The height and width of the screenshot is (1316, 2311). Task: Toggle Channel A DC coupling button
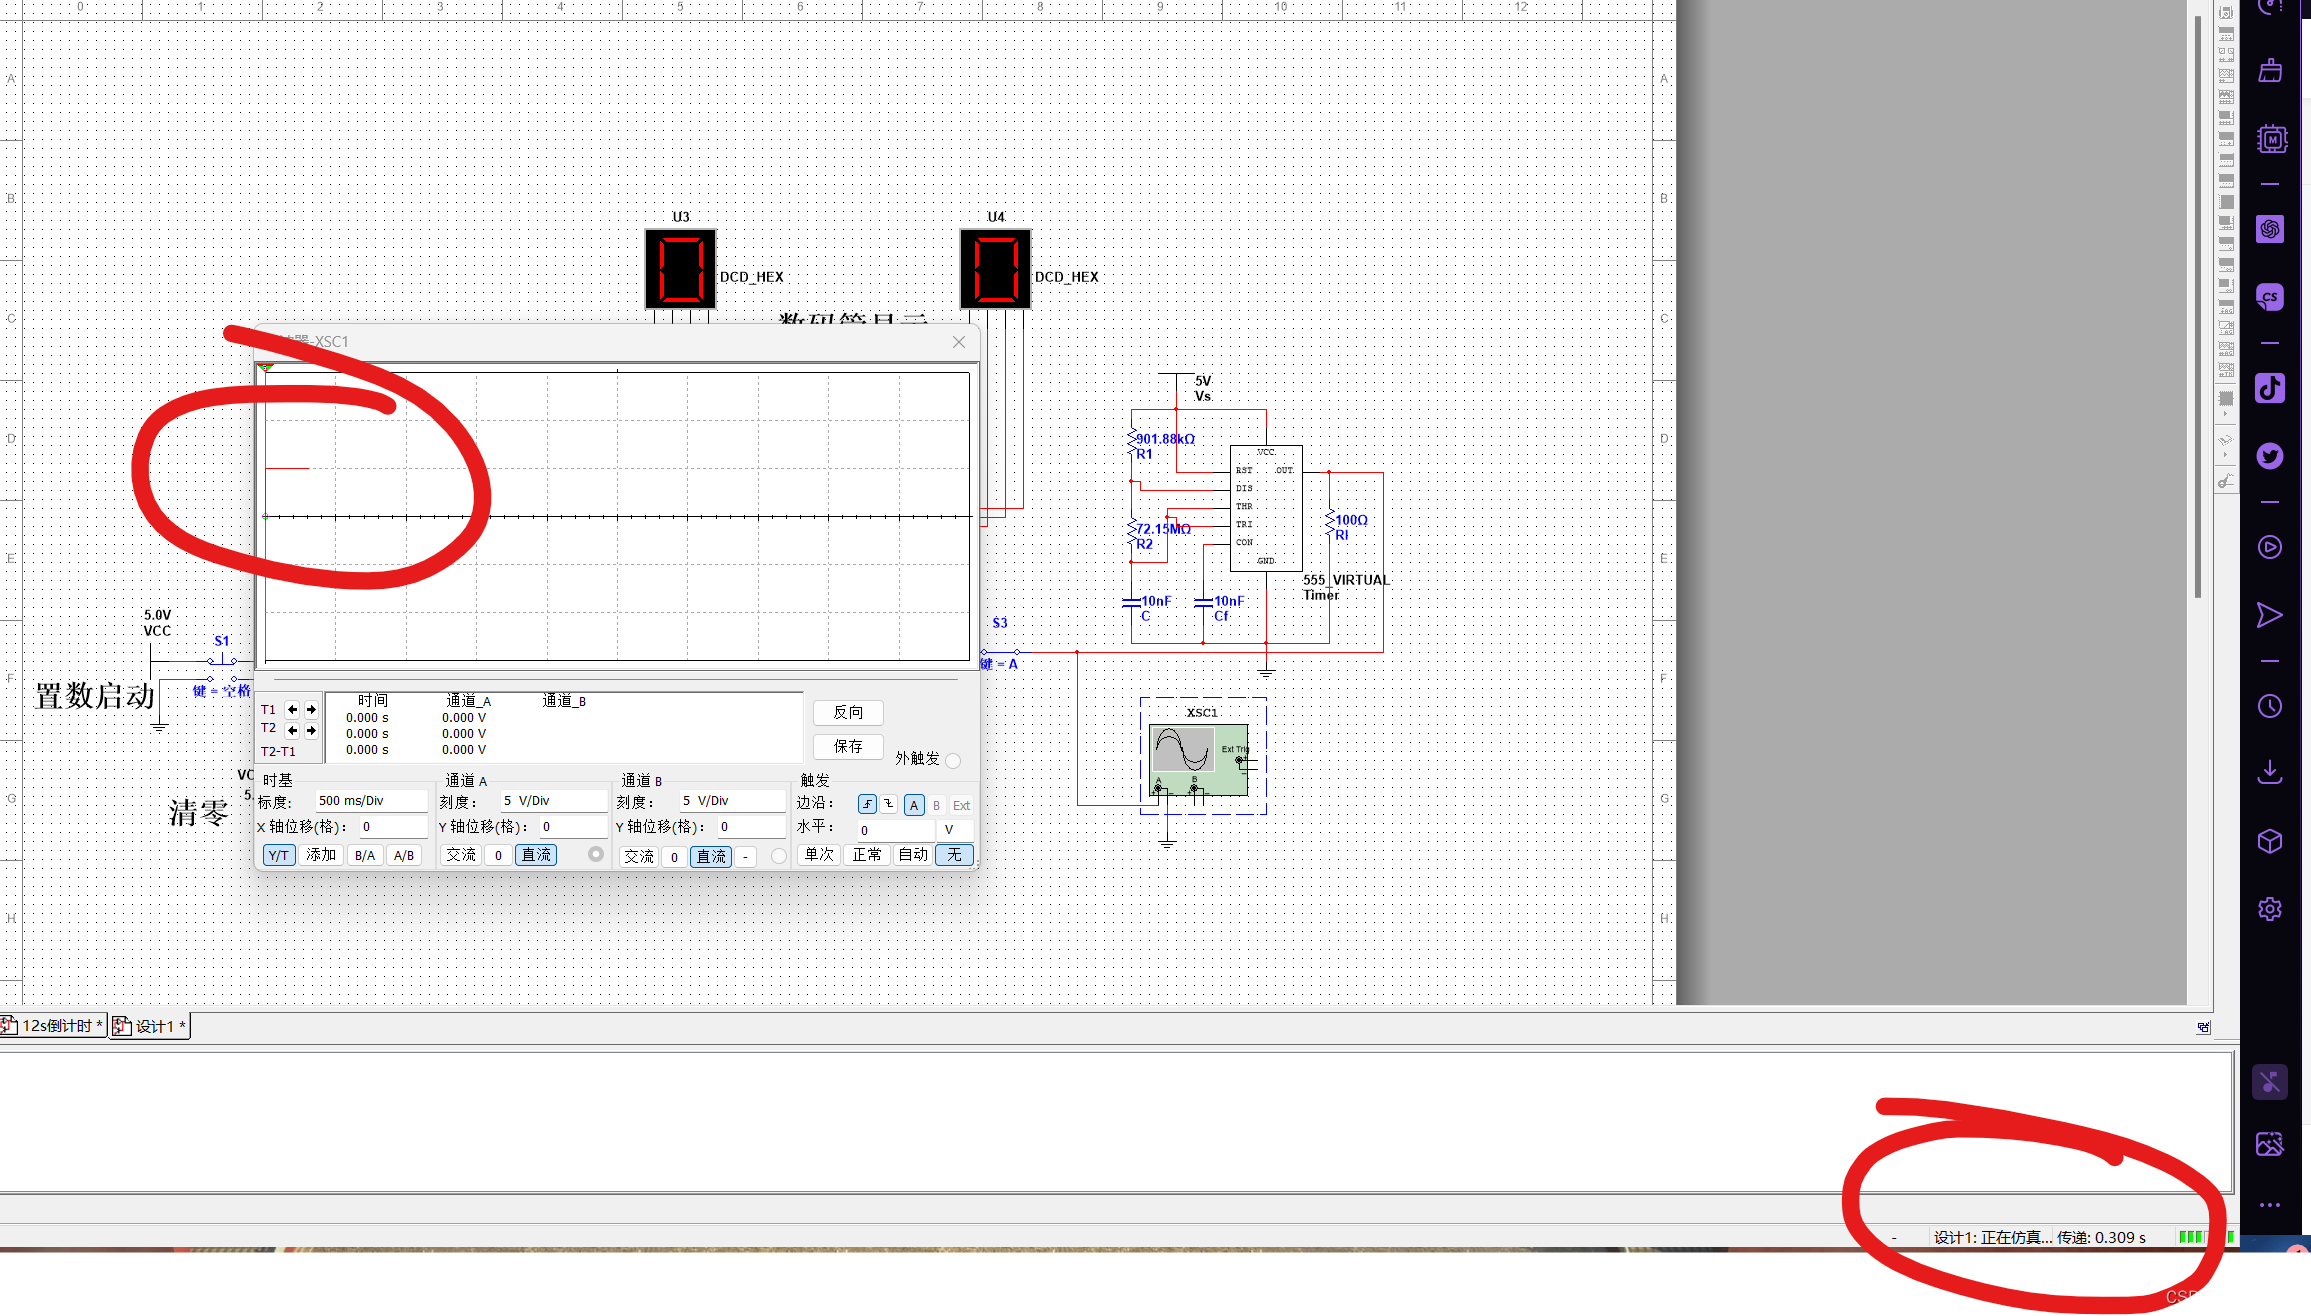tap(536, 855)
